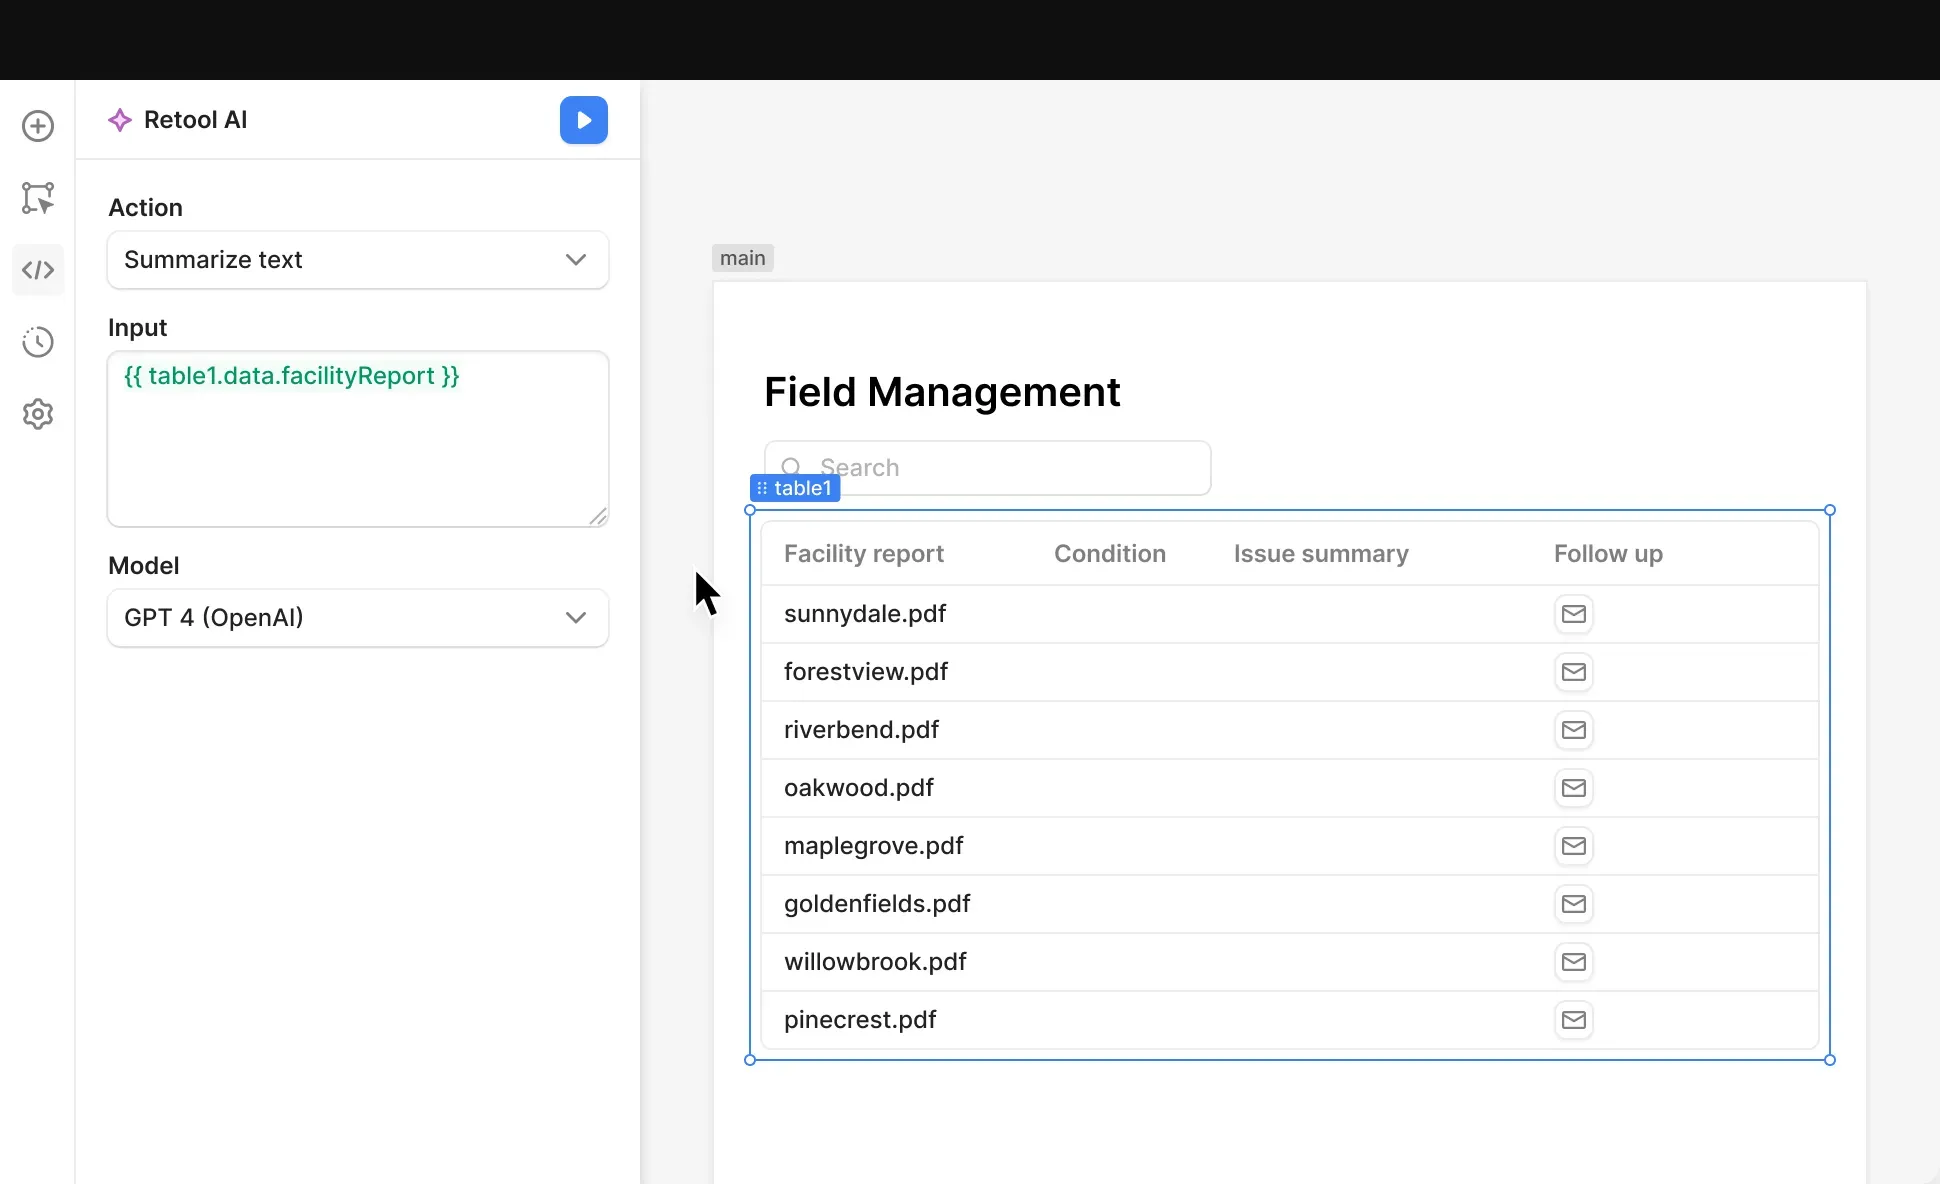Click the Input box resize handle
Screen dimensions: 1940x1184
(598, 517)
